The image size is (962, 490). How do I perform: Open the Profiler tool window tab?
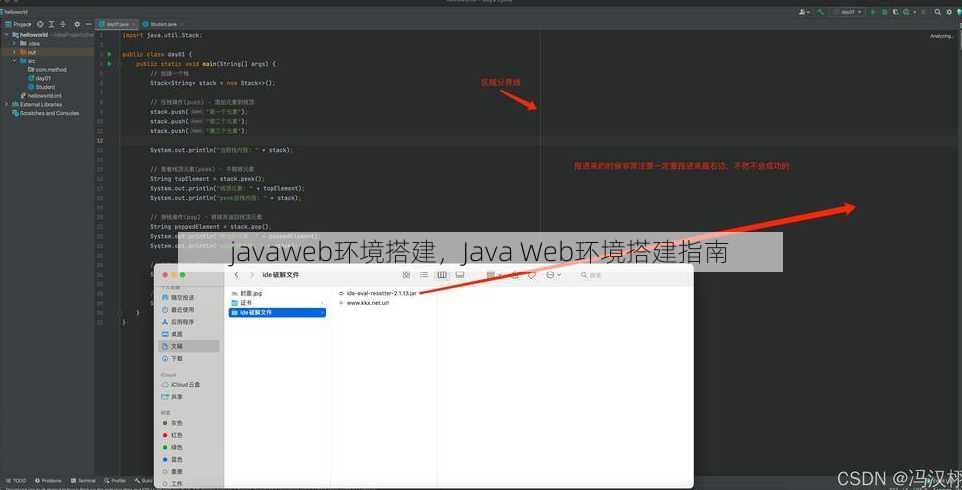115,481
